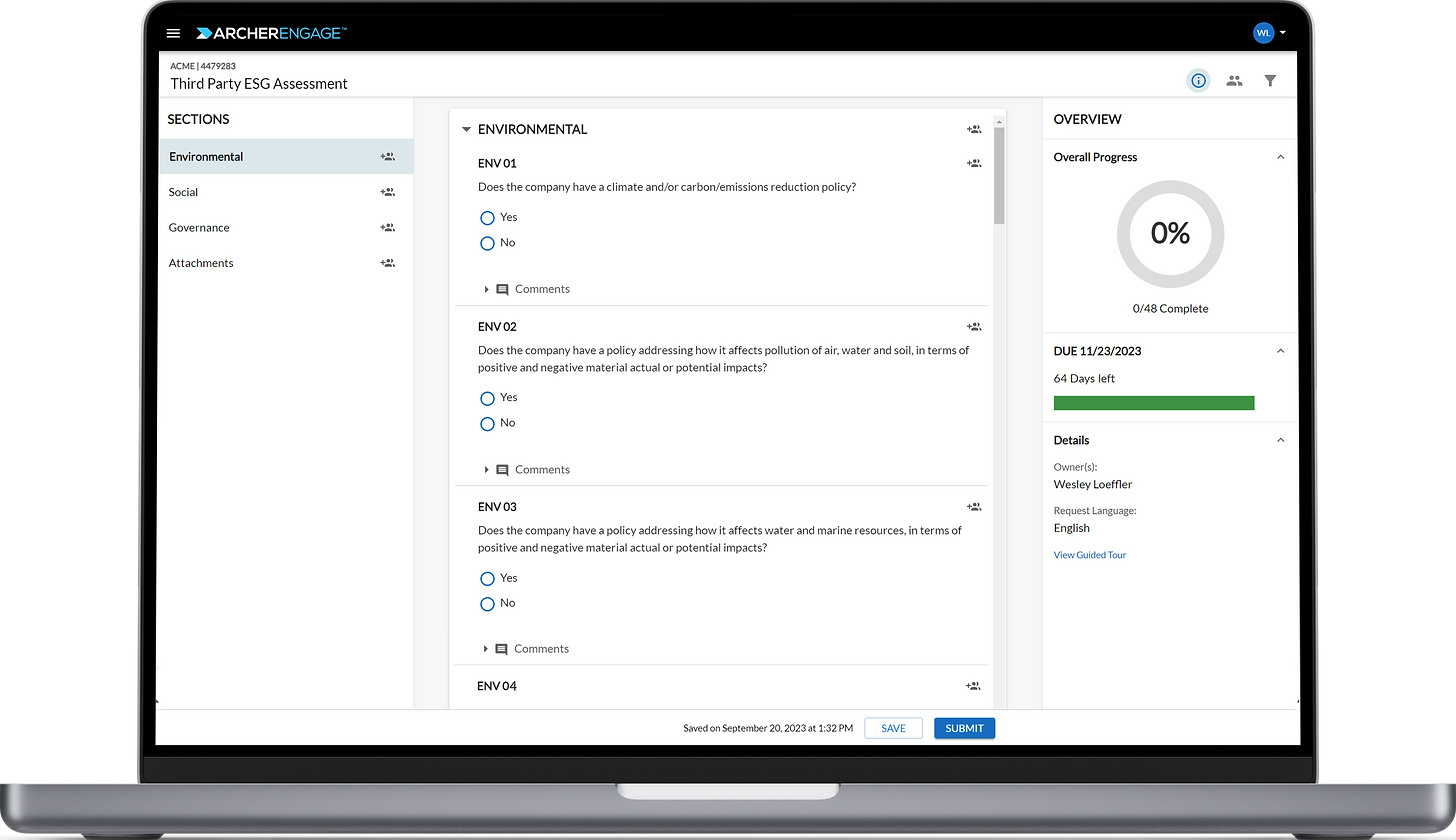Viewport: 1456px width, 840px height.
Task: Assign user to Attachments section
Action: coord(387,263)
